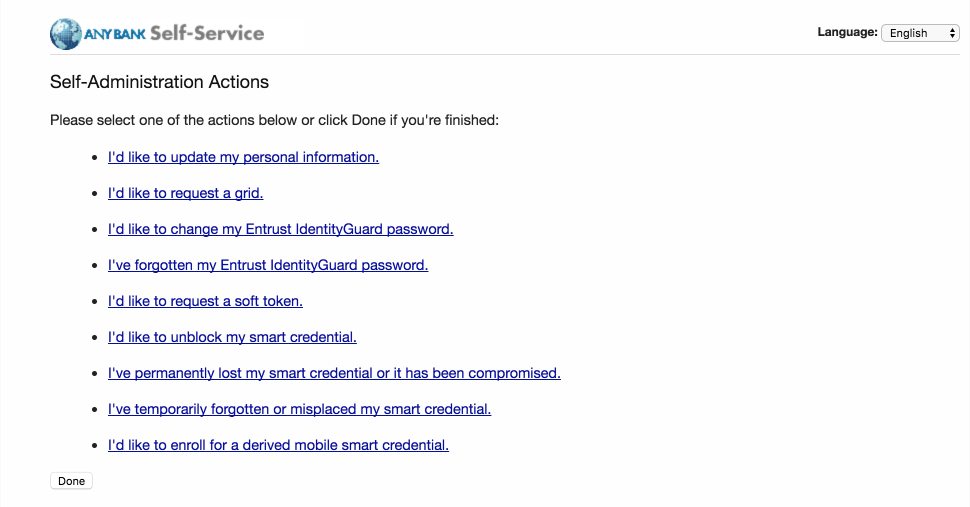
Task: Choose permanently lost smart credential or compromised link
Action: (x=334, y=373)
